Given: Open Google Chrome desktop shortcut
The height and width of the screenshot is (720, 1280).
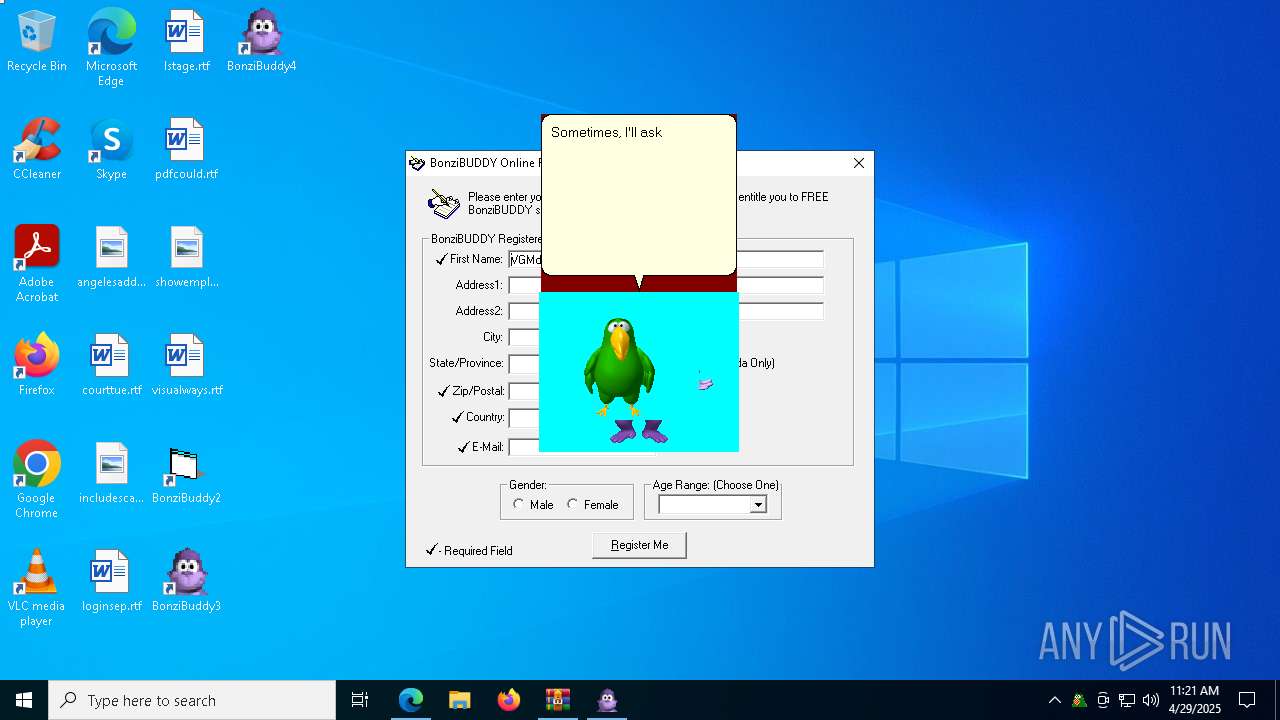Looking at the screenshot, I should 37,480.
